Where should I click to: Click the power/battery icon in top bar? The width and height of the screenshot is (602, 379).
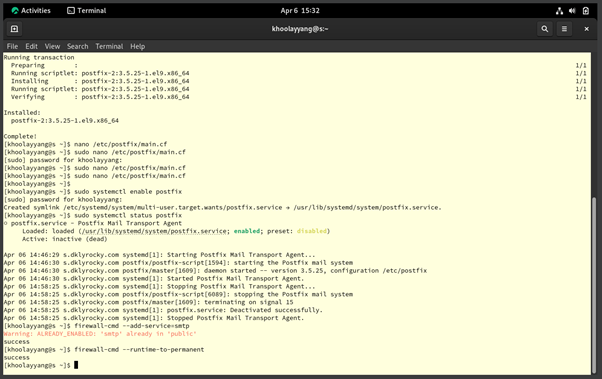585,11
